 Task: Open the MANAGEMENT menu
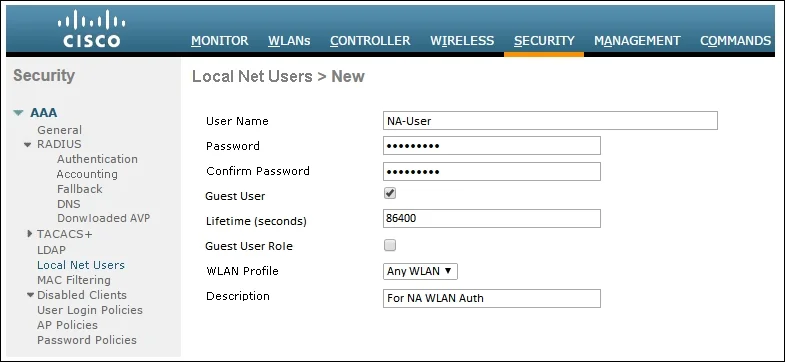[x=637, y=41]
